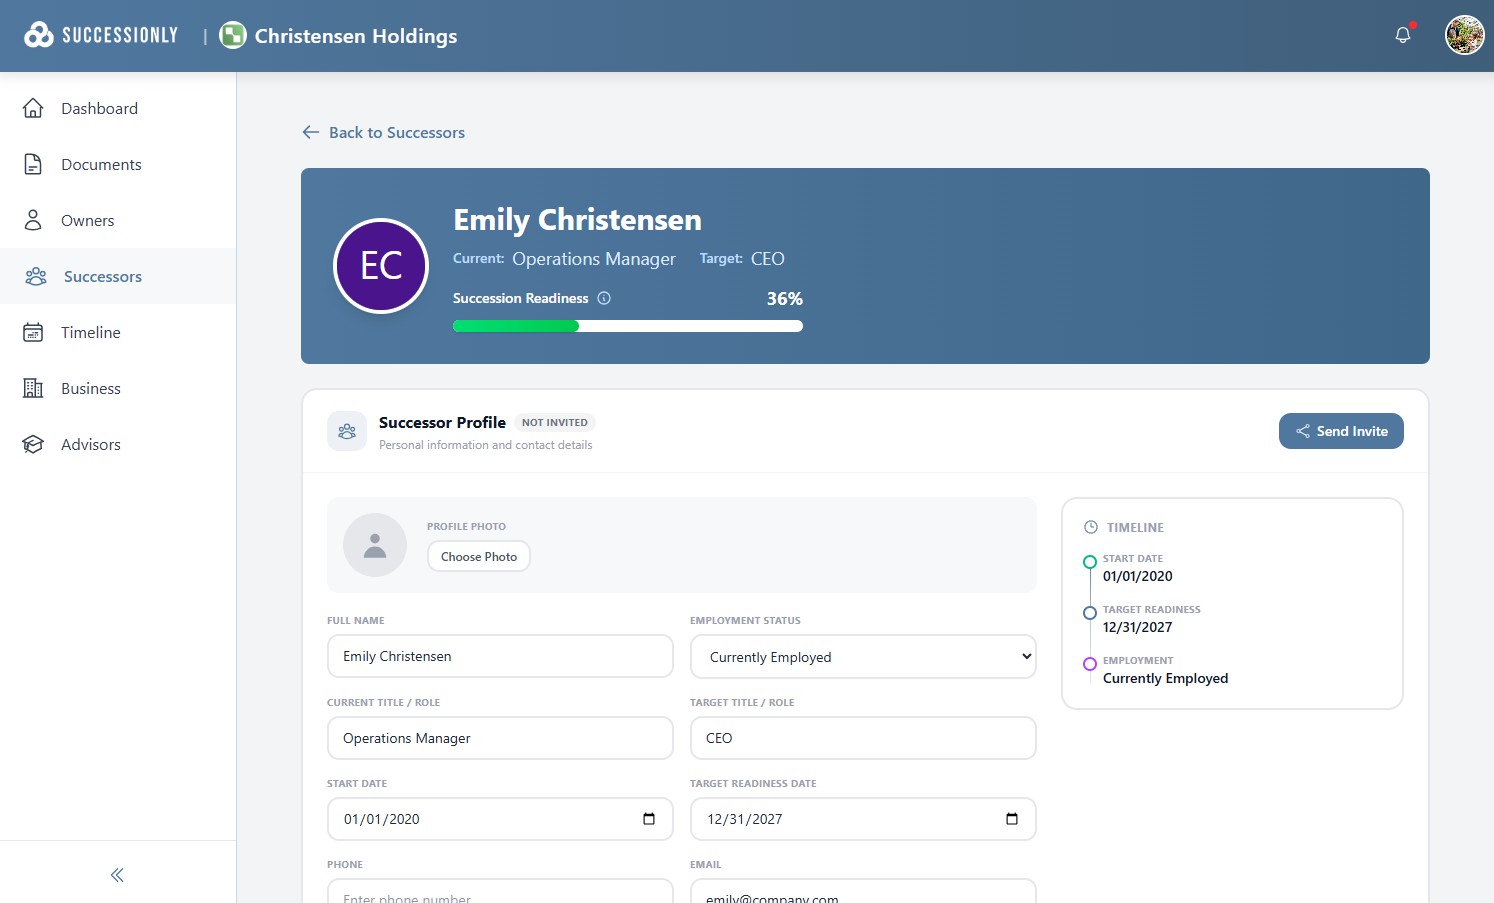
Task: Navigate to the Advisors page
Action: pos(90,444)
